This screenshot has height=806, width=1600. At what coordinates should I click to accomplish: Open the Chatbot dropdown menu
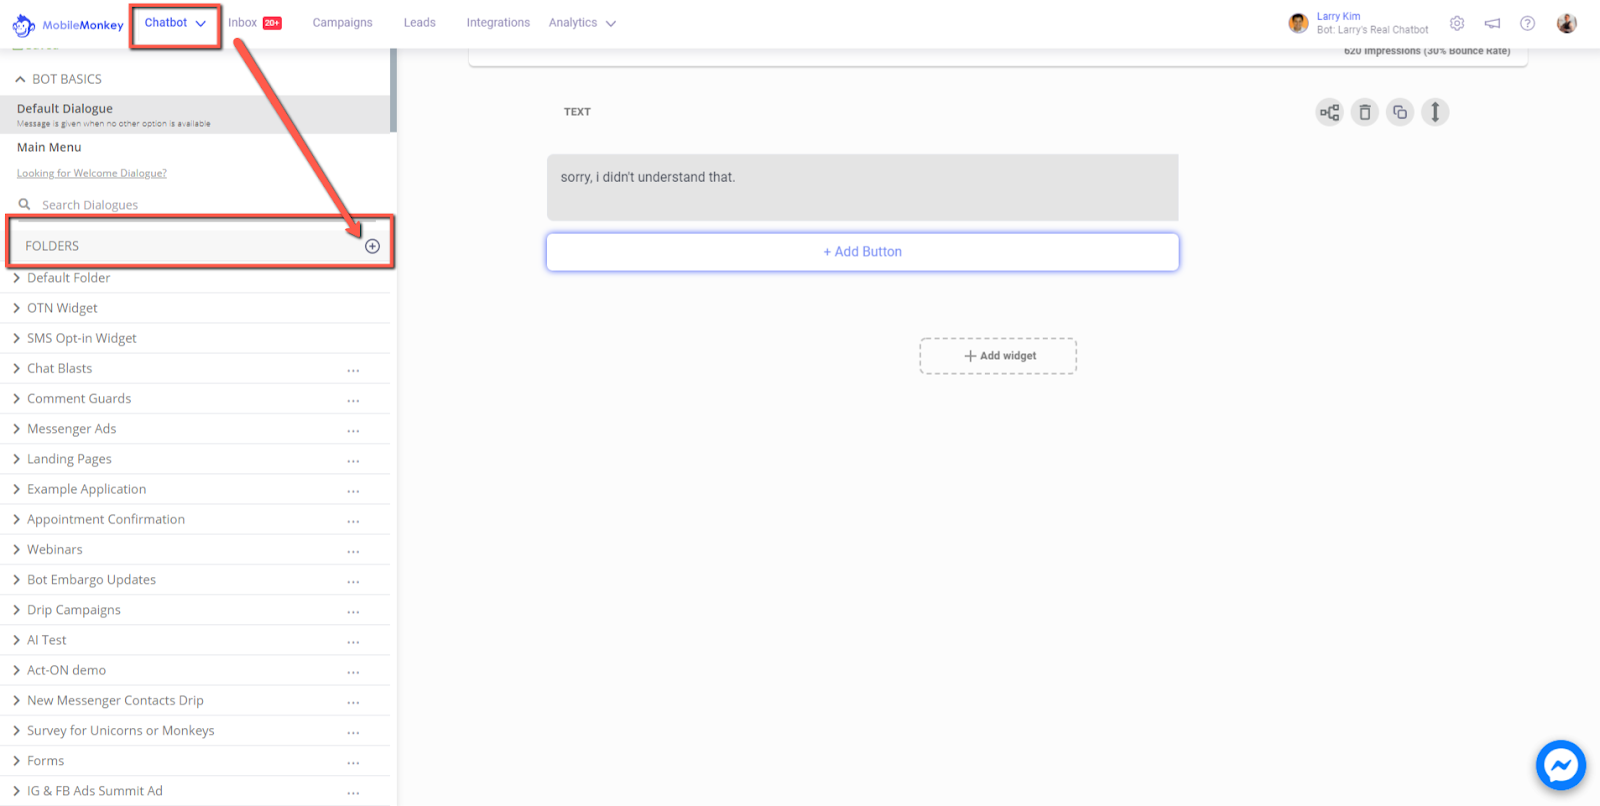click(175, 23)
